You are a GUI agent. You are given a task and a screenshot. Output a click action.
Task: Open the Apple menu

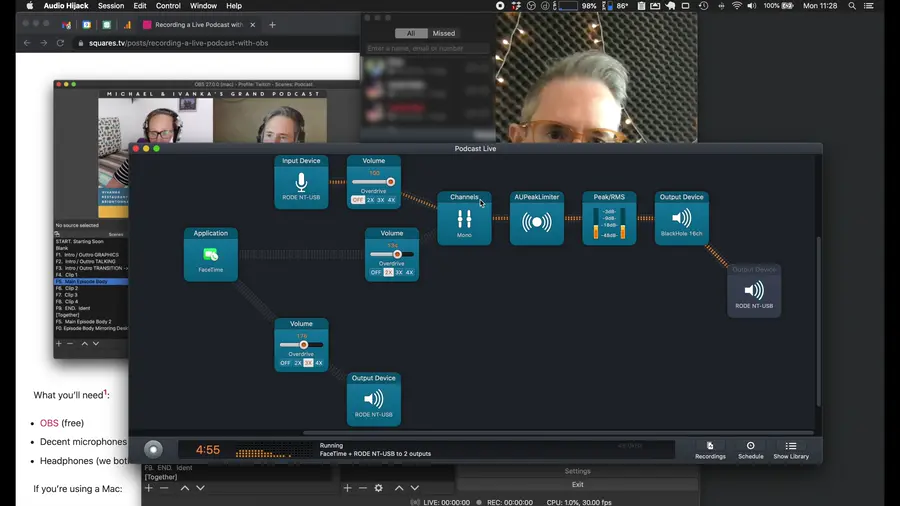pyautogui.click(x=29, y=6)
